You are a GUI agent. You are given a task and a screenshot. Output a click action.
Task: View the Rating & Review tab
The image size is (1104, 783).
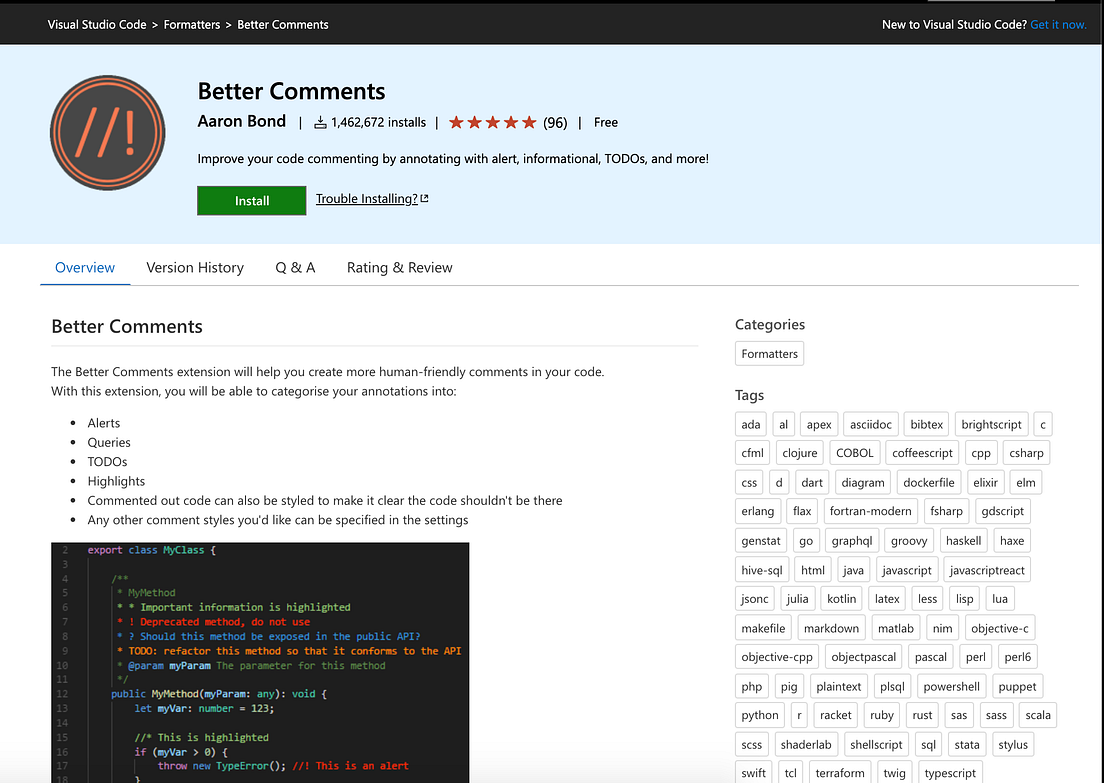pos(399,267)
